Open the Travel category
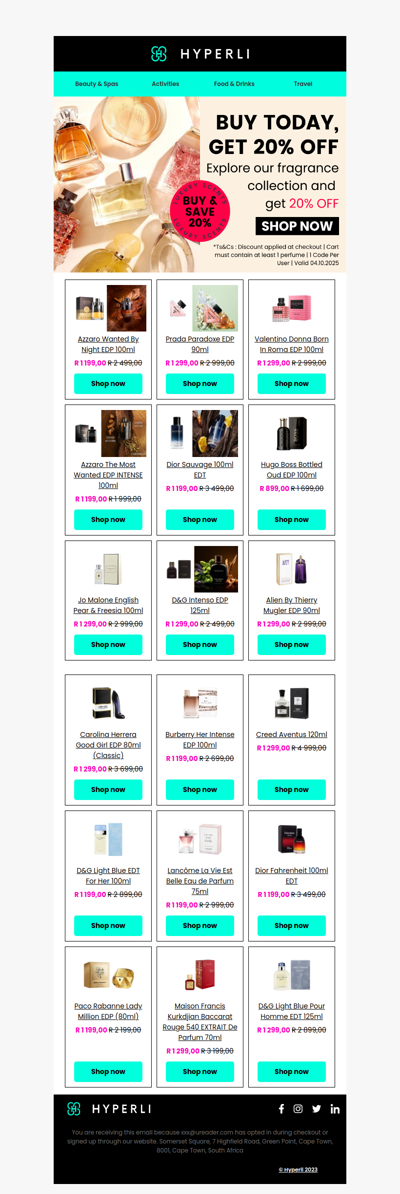Image resolution: width=400 pixels, height=1194 pixels. (302, 84)
